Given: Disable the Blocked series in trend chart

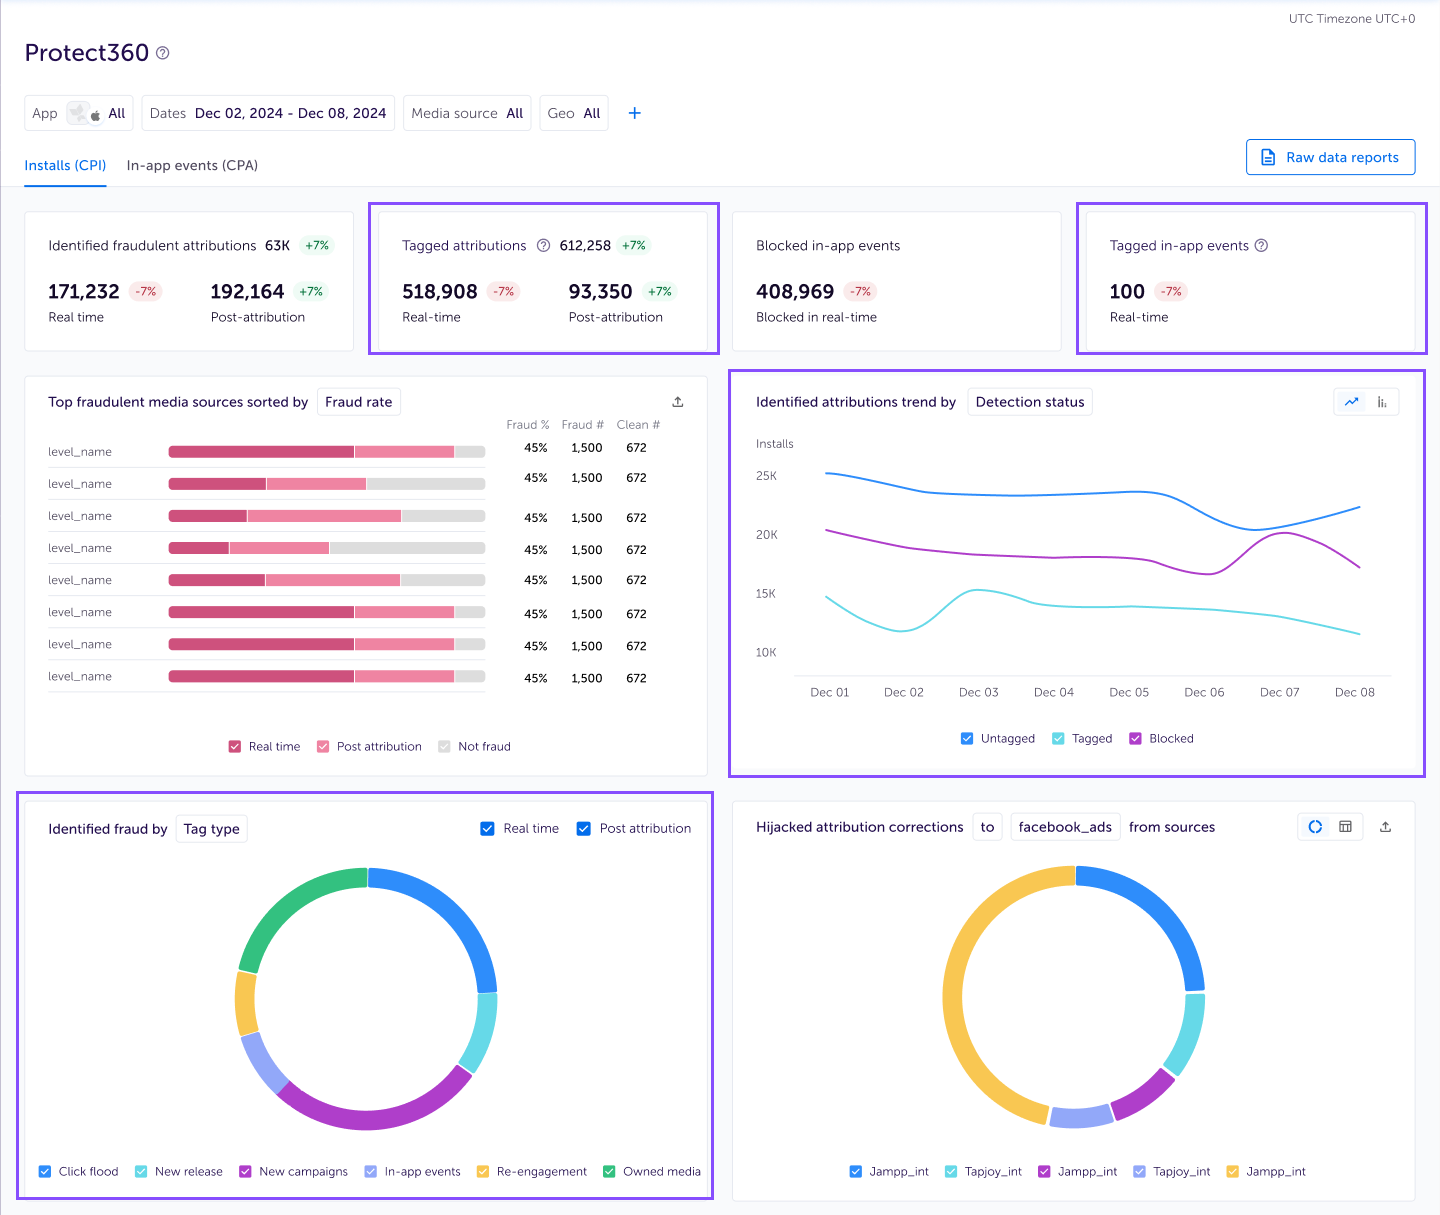Looking at the screenshot, I should point(1135,738).
